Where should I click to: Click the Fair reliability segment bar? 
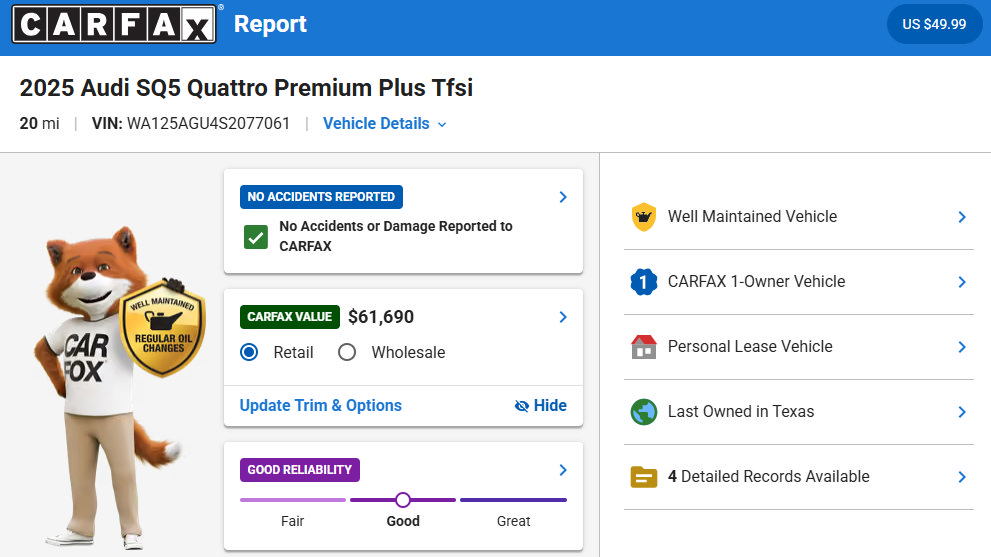[x=293, y=500]
